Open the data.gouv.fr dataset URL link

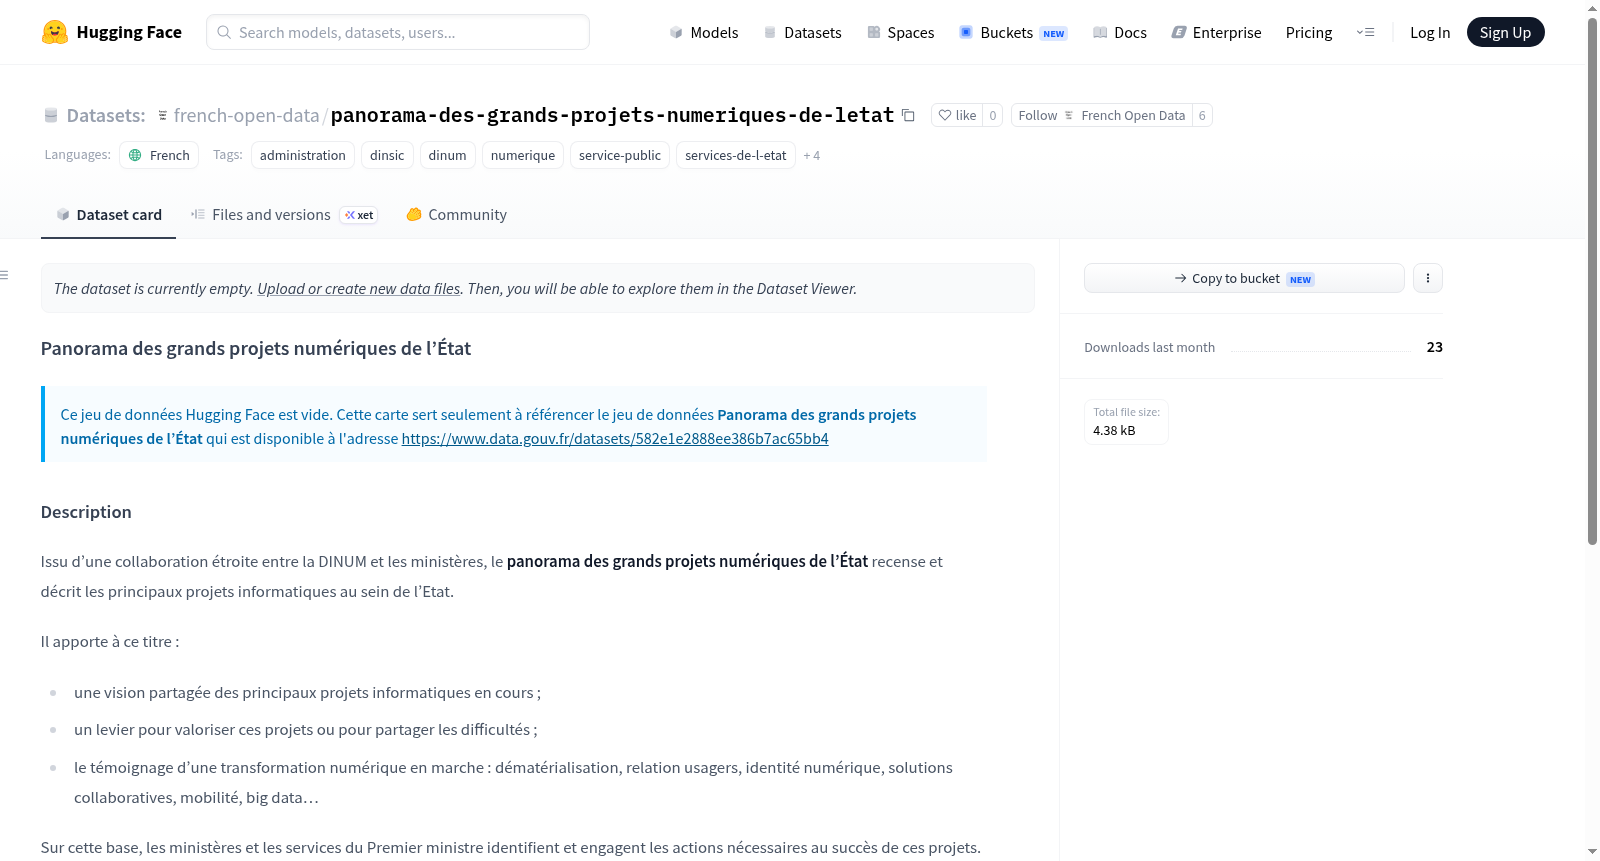coord(615,438)
